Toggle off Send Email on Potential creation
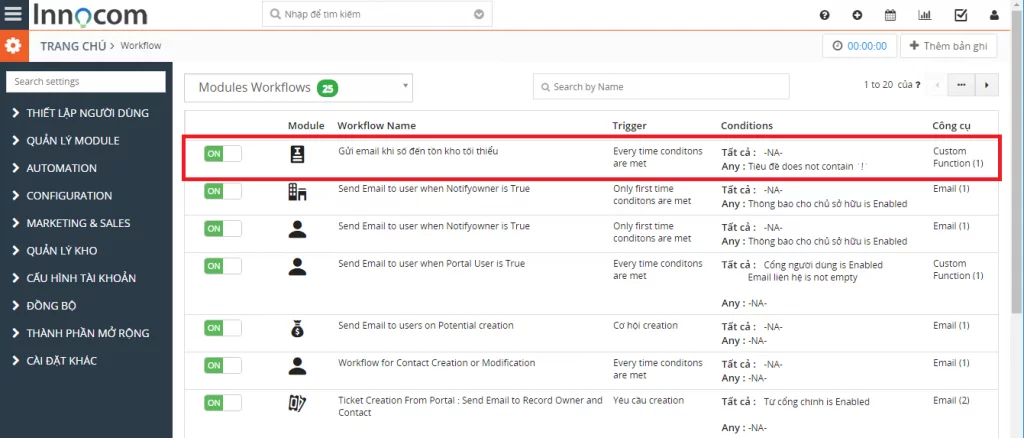 [x=223, y=328]
